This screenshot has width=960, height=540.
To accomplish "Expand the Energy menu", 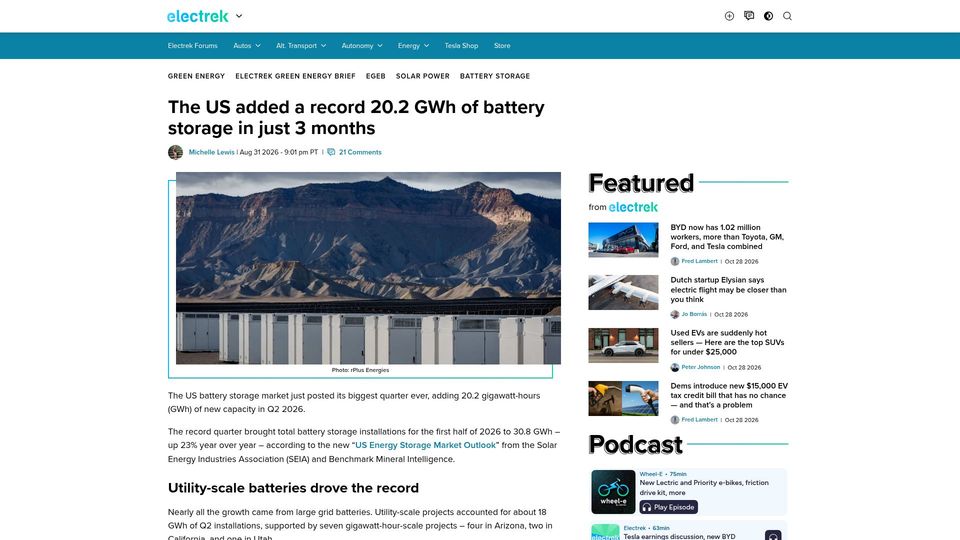I will tap(413, 46).
